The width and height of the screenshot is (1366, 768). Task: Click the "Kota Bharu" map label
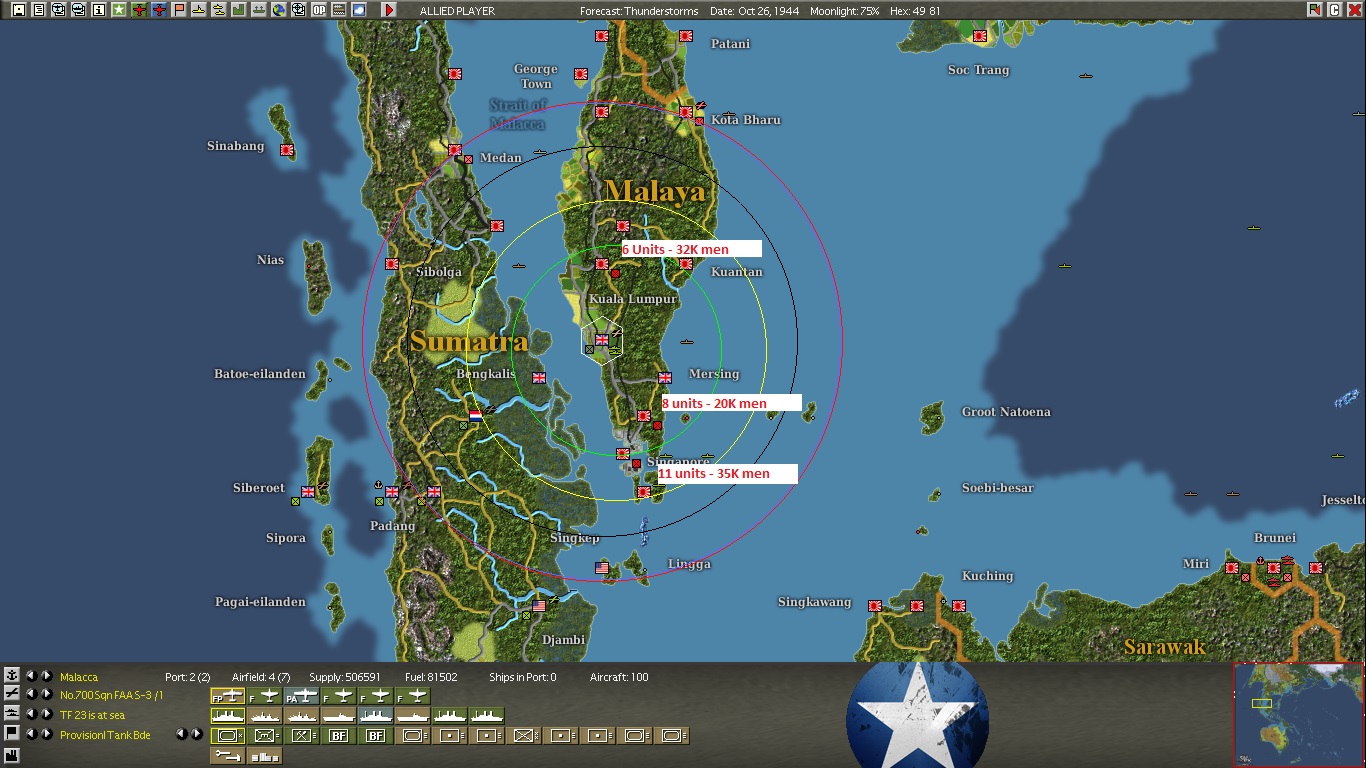(x=746, y=120)
